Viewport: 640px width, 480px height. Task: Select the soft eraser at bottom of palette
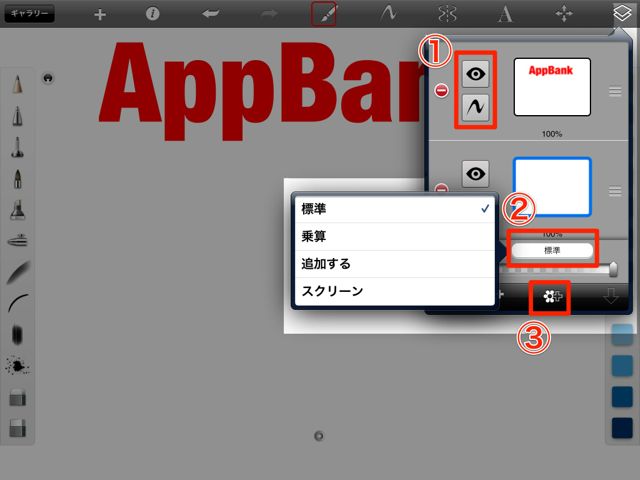point(18,428)
